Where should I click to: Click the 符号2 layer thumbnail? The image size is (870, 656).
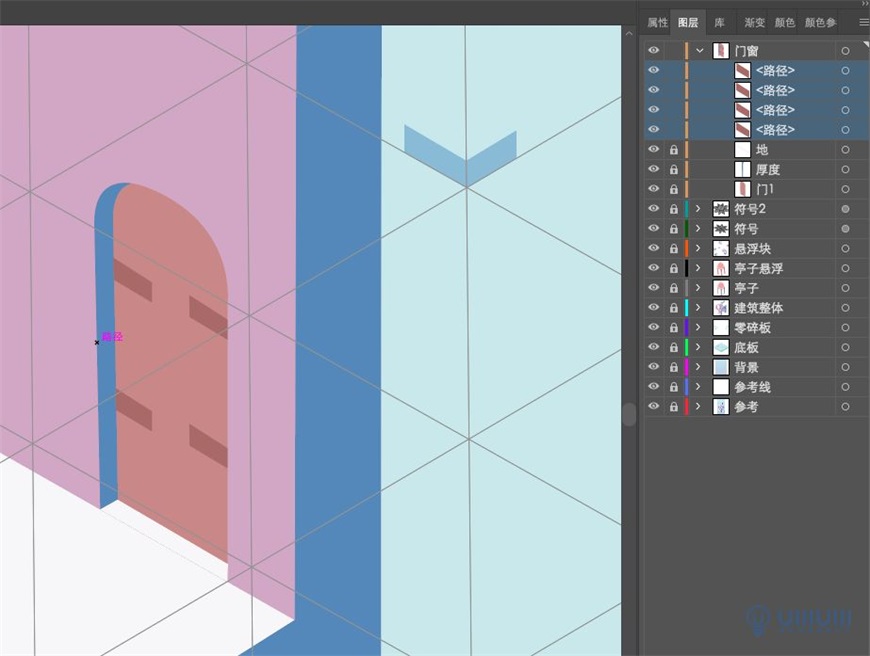(723, 208)
